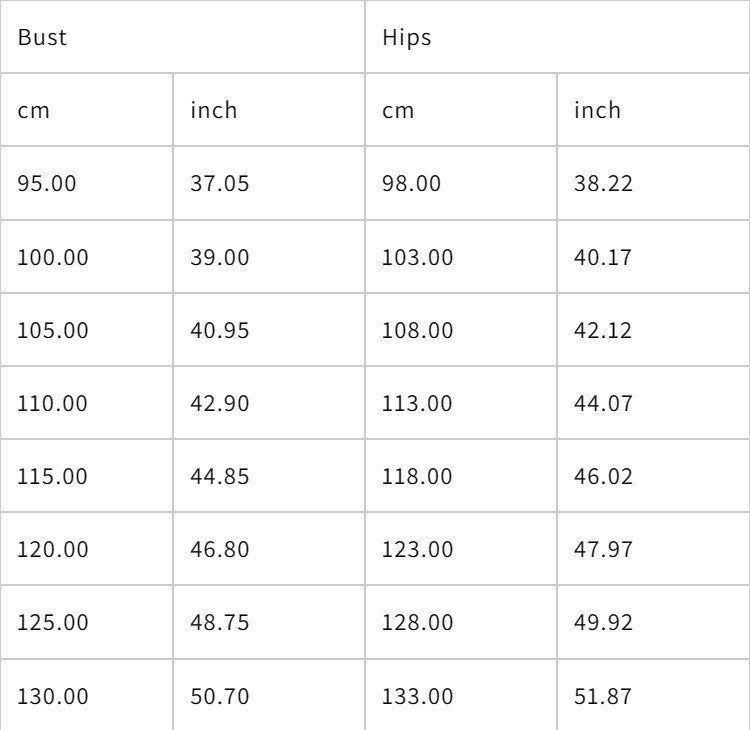750x730 pixels.
Task: Select the 110.00 bust cm cell
Action: point(52,403)
